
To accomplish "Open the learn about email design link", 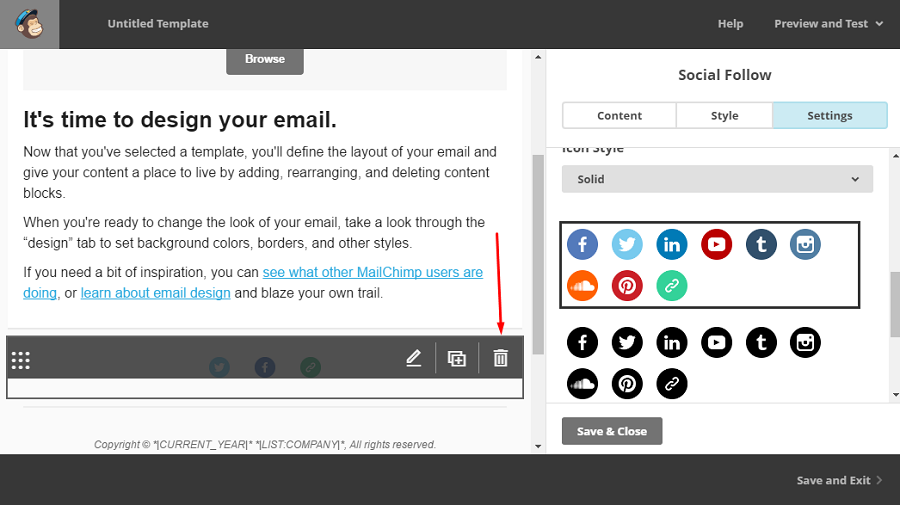I will [156, 293].
